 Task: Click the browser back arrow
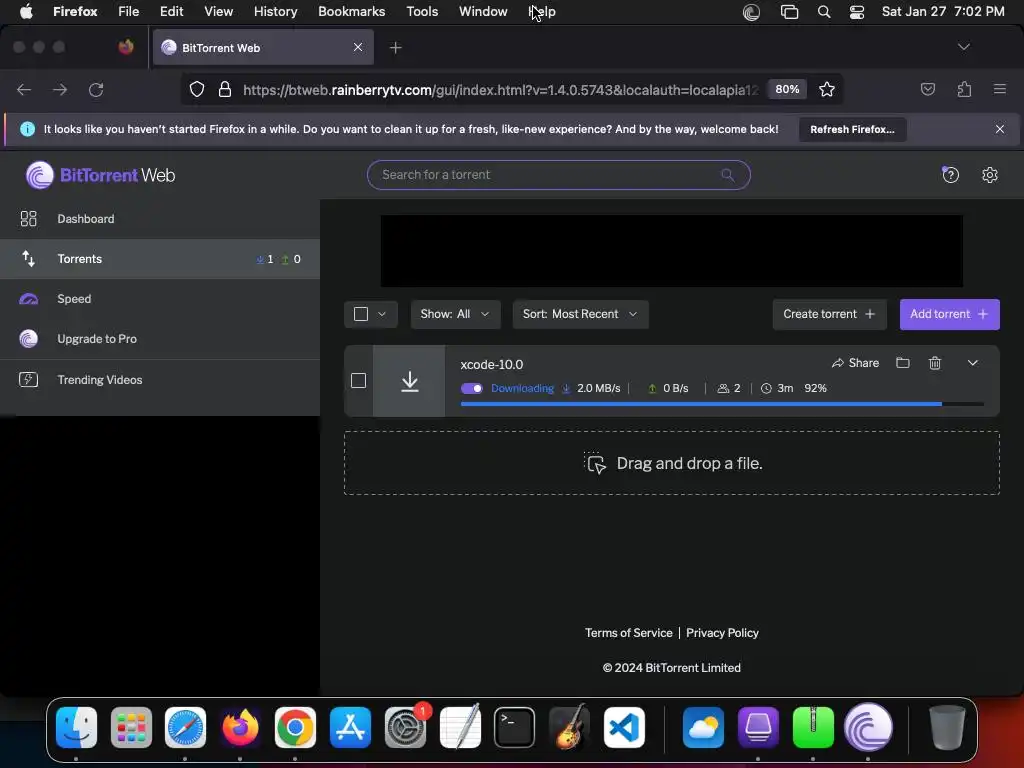pos(24,89)
